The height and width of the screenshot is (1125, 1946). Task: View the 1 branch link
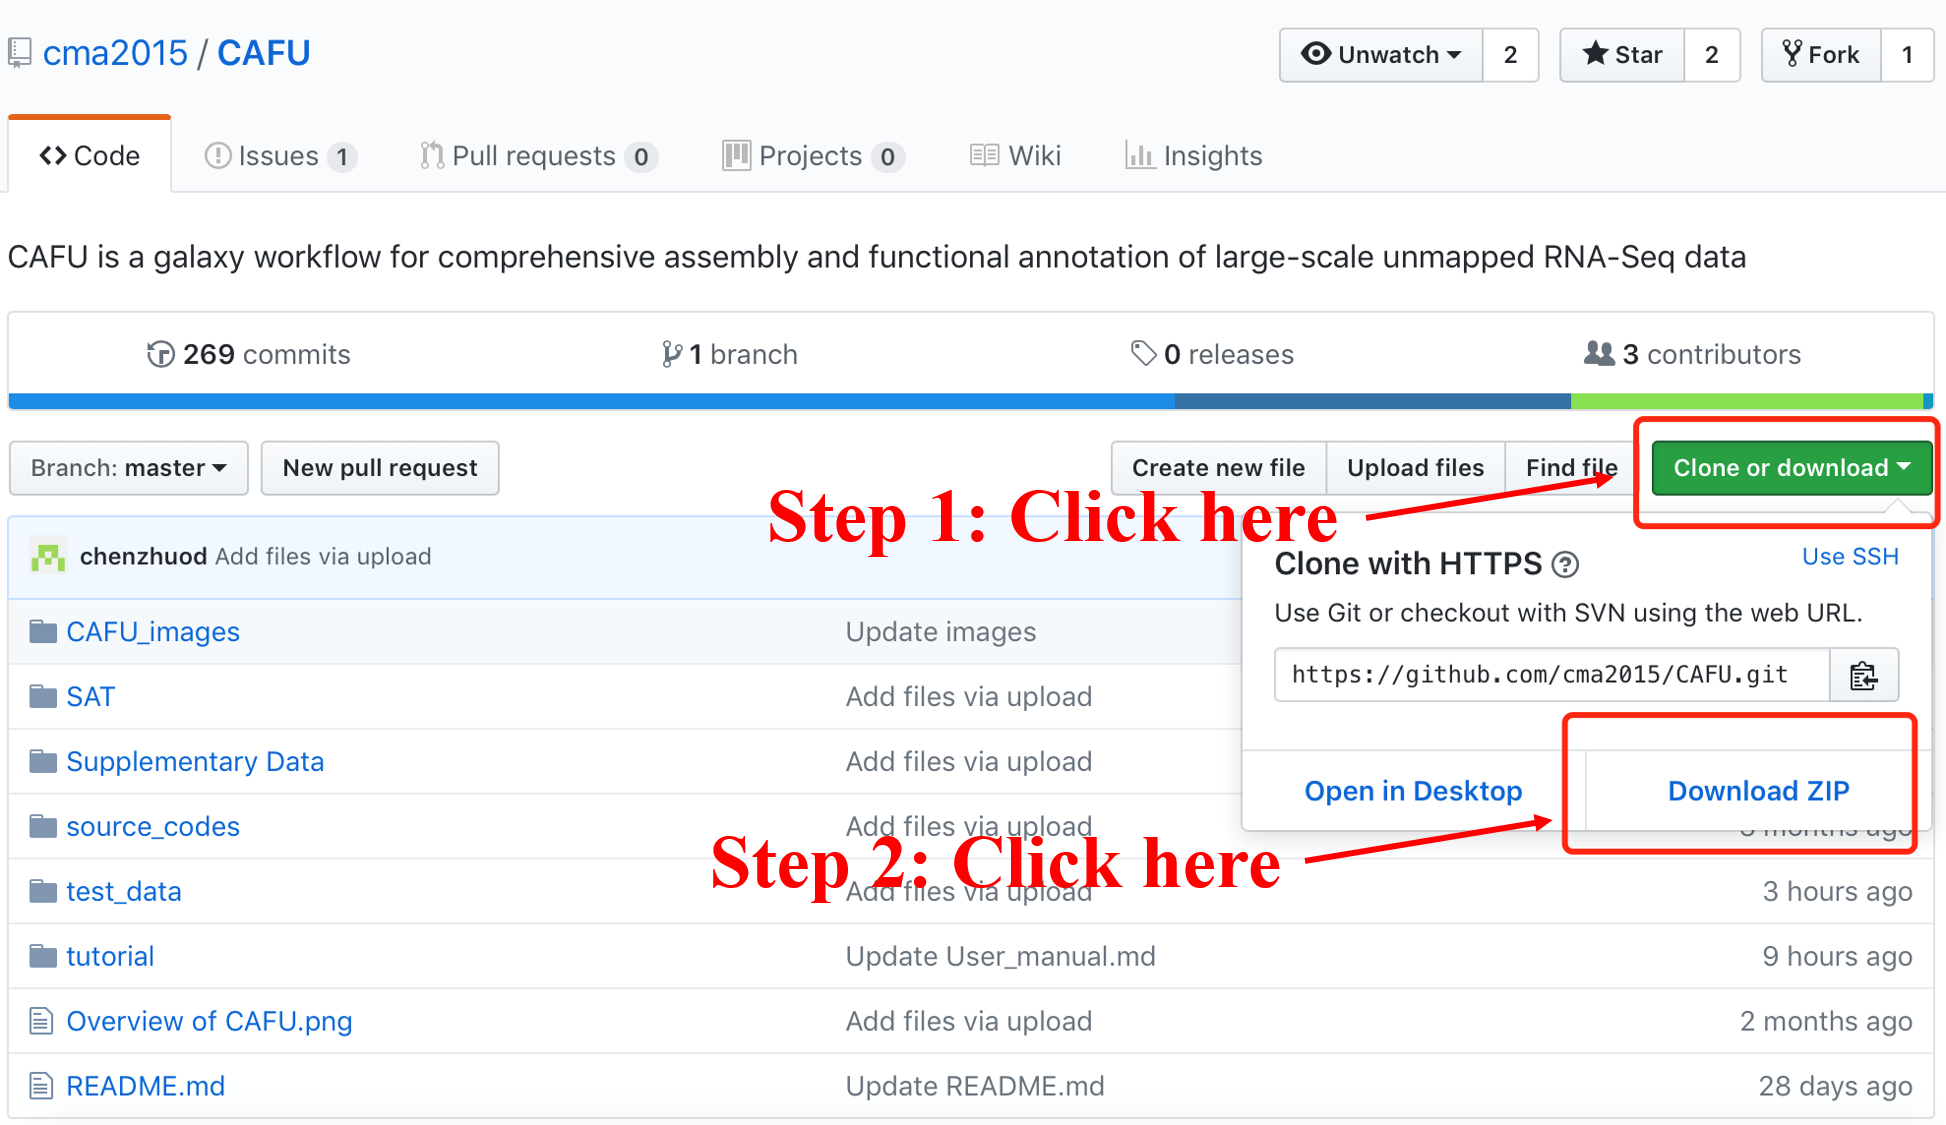[x=729, y=354]
